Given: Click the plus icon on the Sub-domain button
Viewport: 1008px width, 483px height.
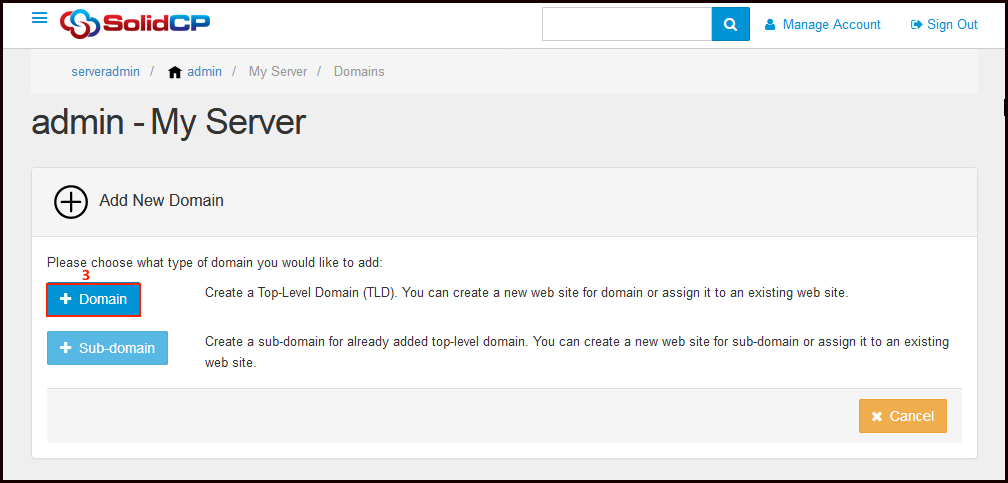Looking at the screenshot, I should pos(66,348).
